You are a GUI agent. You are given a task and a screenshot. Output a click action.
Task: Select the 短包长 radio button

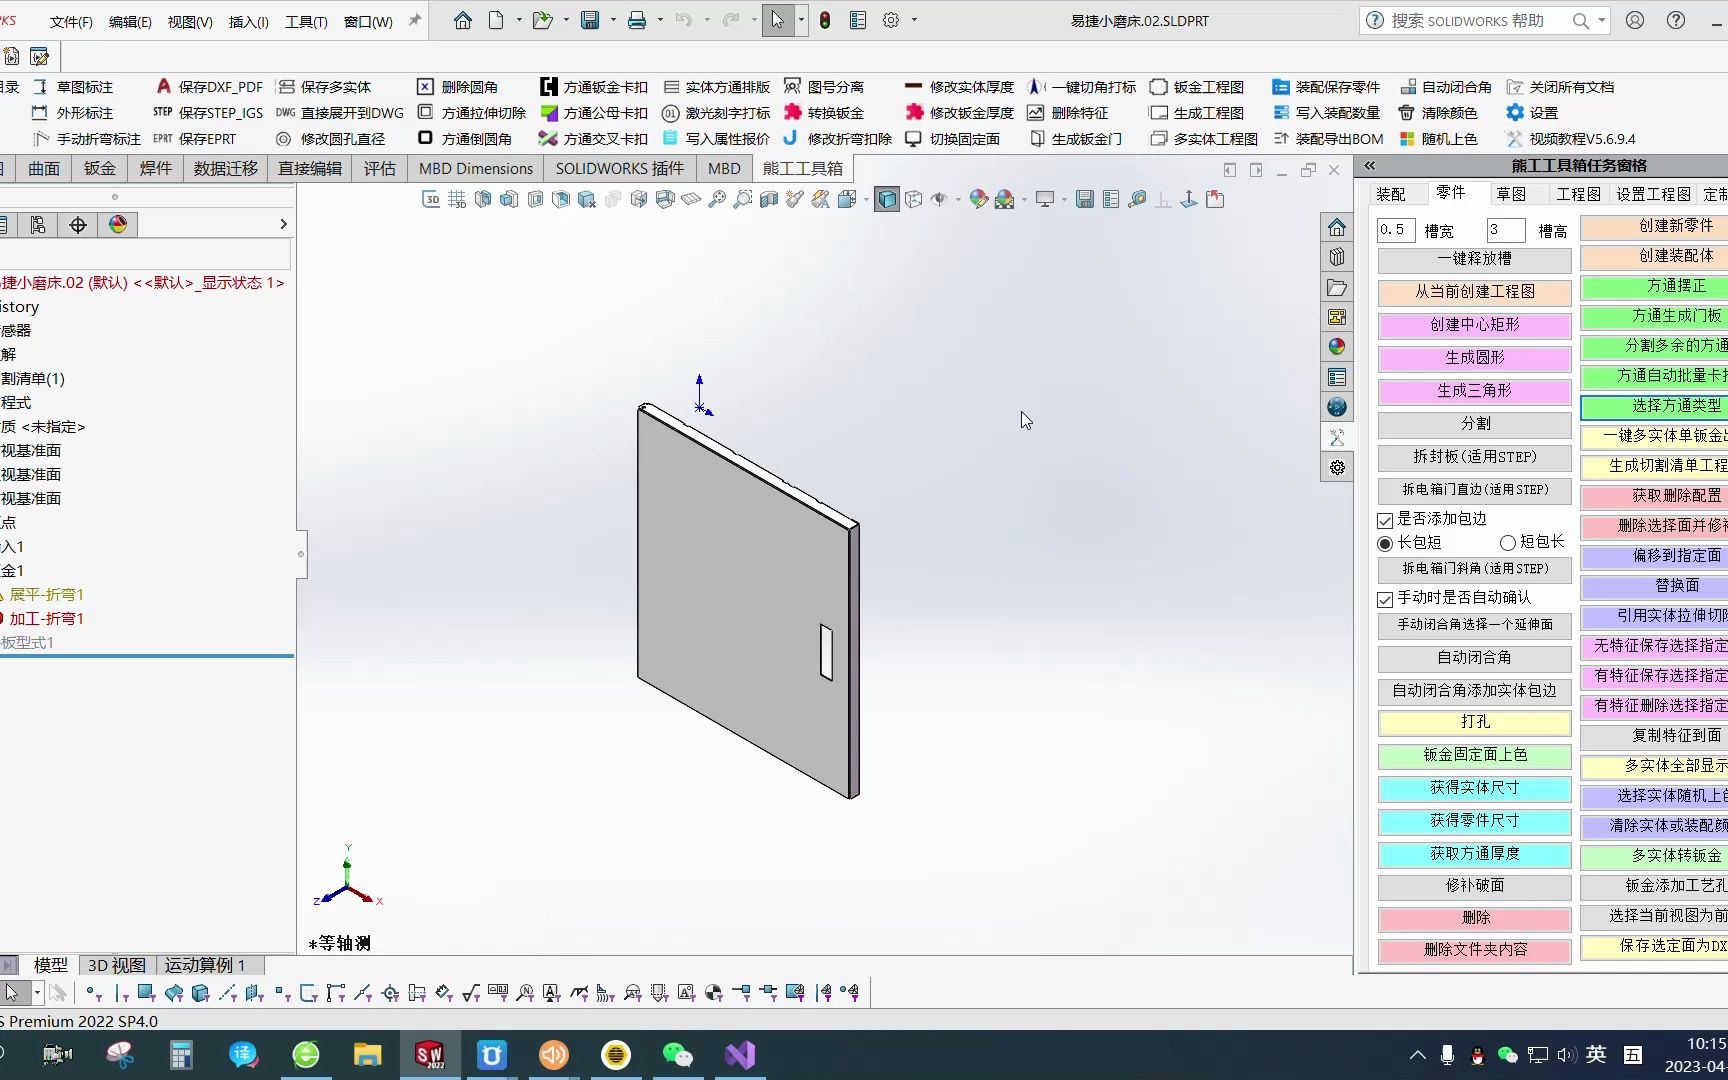coord(1508,543)
